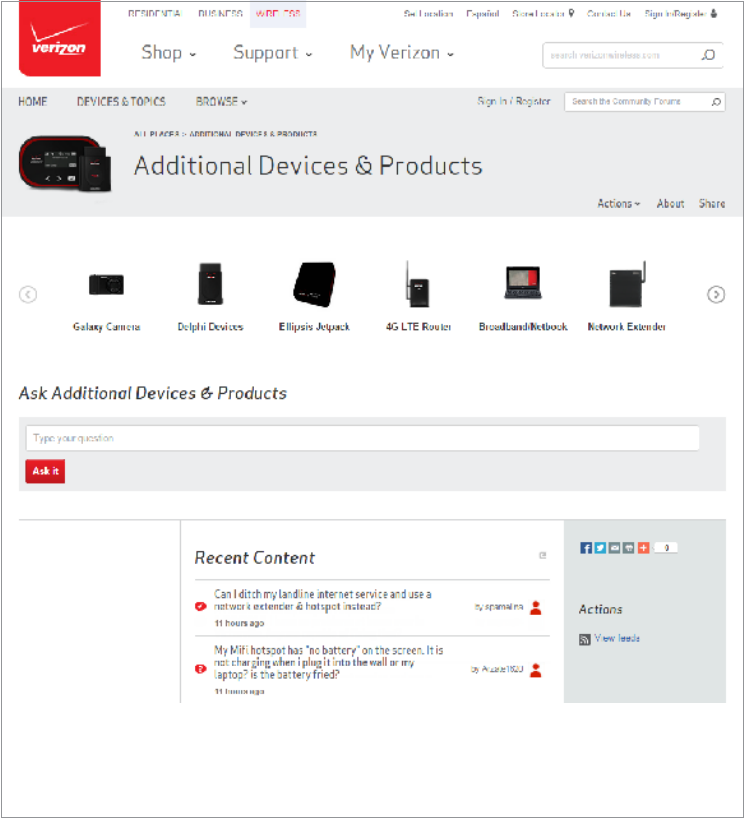Image resolution: width=744 pixels, height=818 pixels.
Task: Expand the BROWSE dropdown
Action: click(221, 102)
